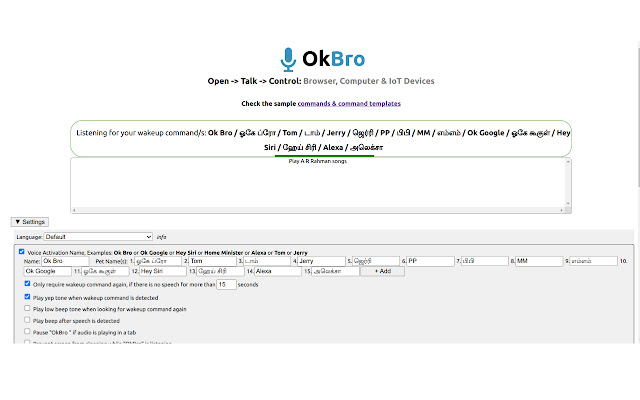The height and width of the screenshot is (400, 640).
Task: Click the seconds field showing 15
Action: tap(226, 284)
